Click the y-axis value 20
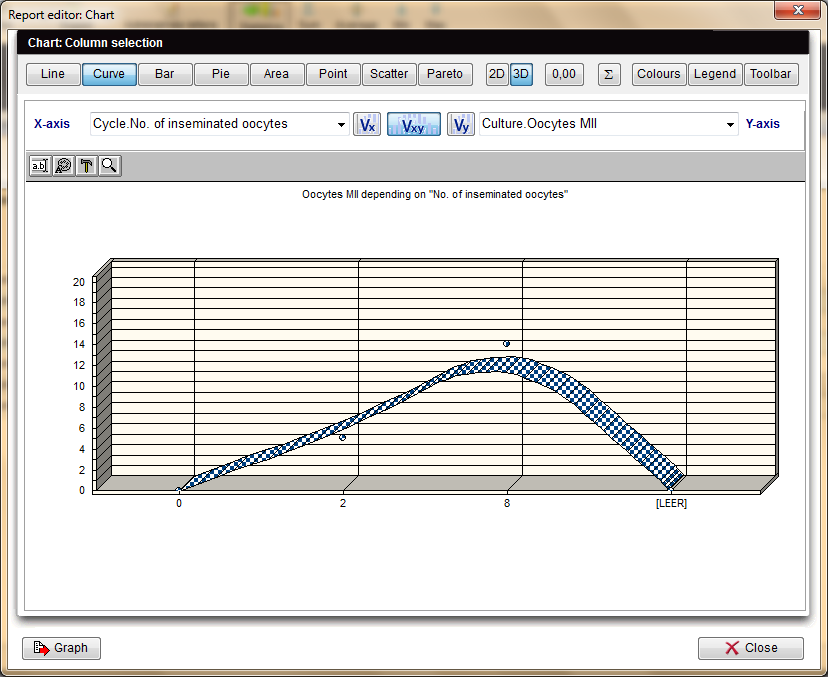The height and width of the screenshot is (677, 828). point(79,282)
